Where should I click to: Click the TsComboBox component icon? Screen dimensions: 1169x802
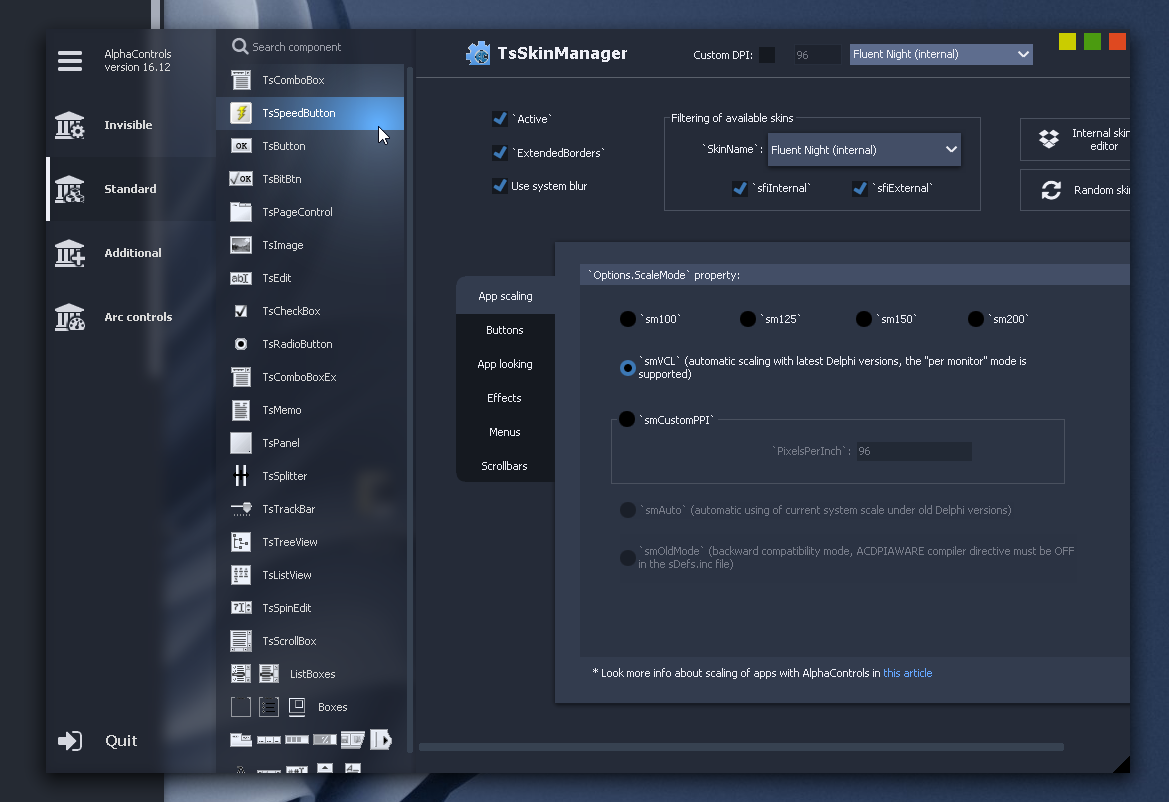pyautogui.click(x=241, y=80)
